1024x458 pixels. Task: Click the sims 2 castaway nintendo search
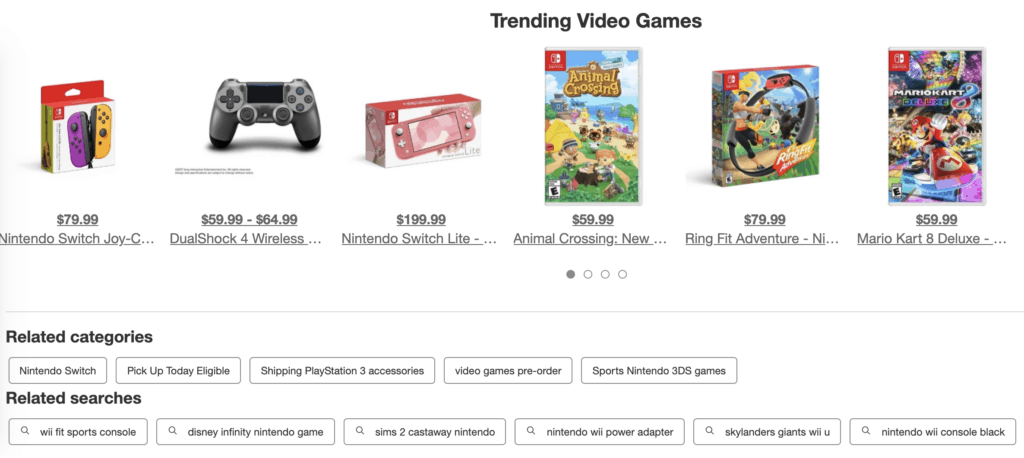425,432
